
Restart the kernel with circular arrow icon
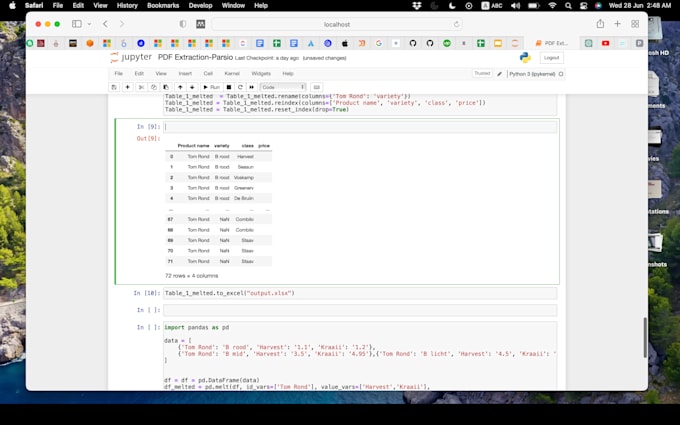pos(240,87)
